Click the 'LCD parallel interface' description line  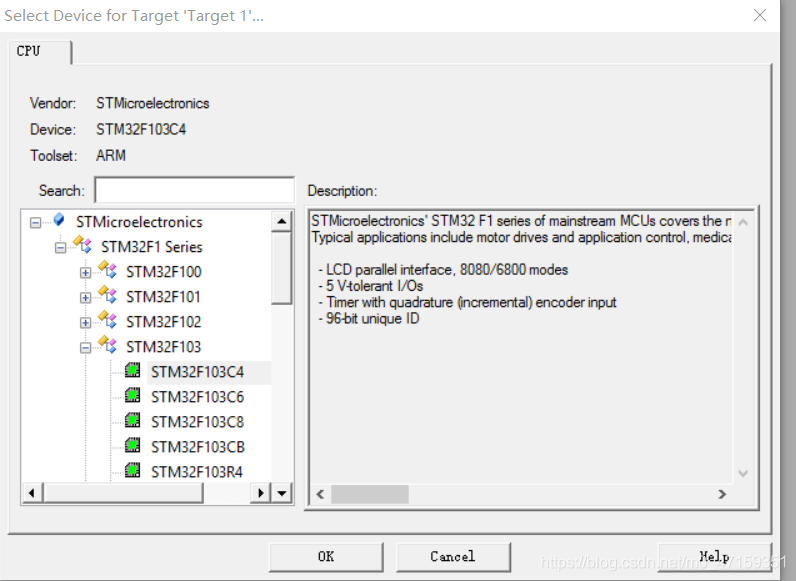pos(443,270)
